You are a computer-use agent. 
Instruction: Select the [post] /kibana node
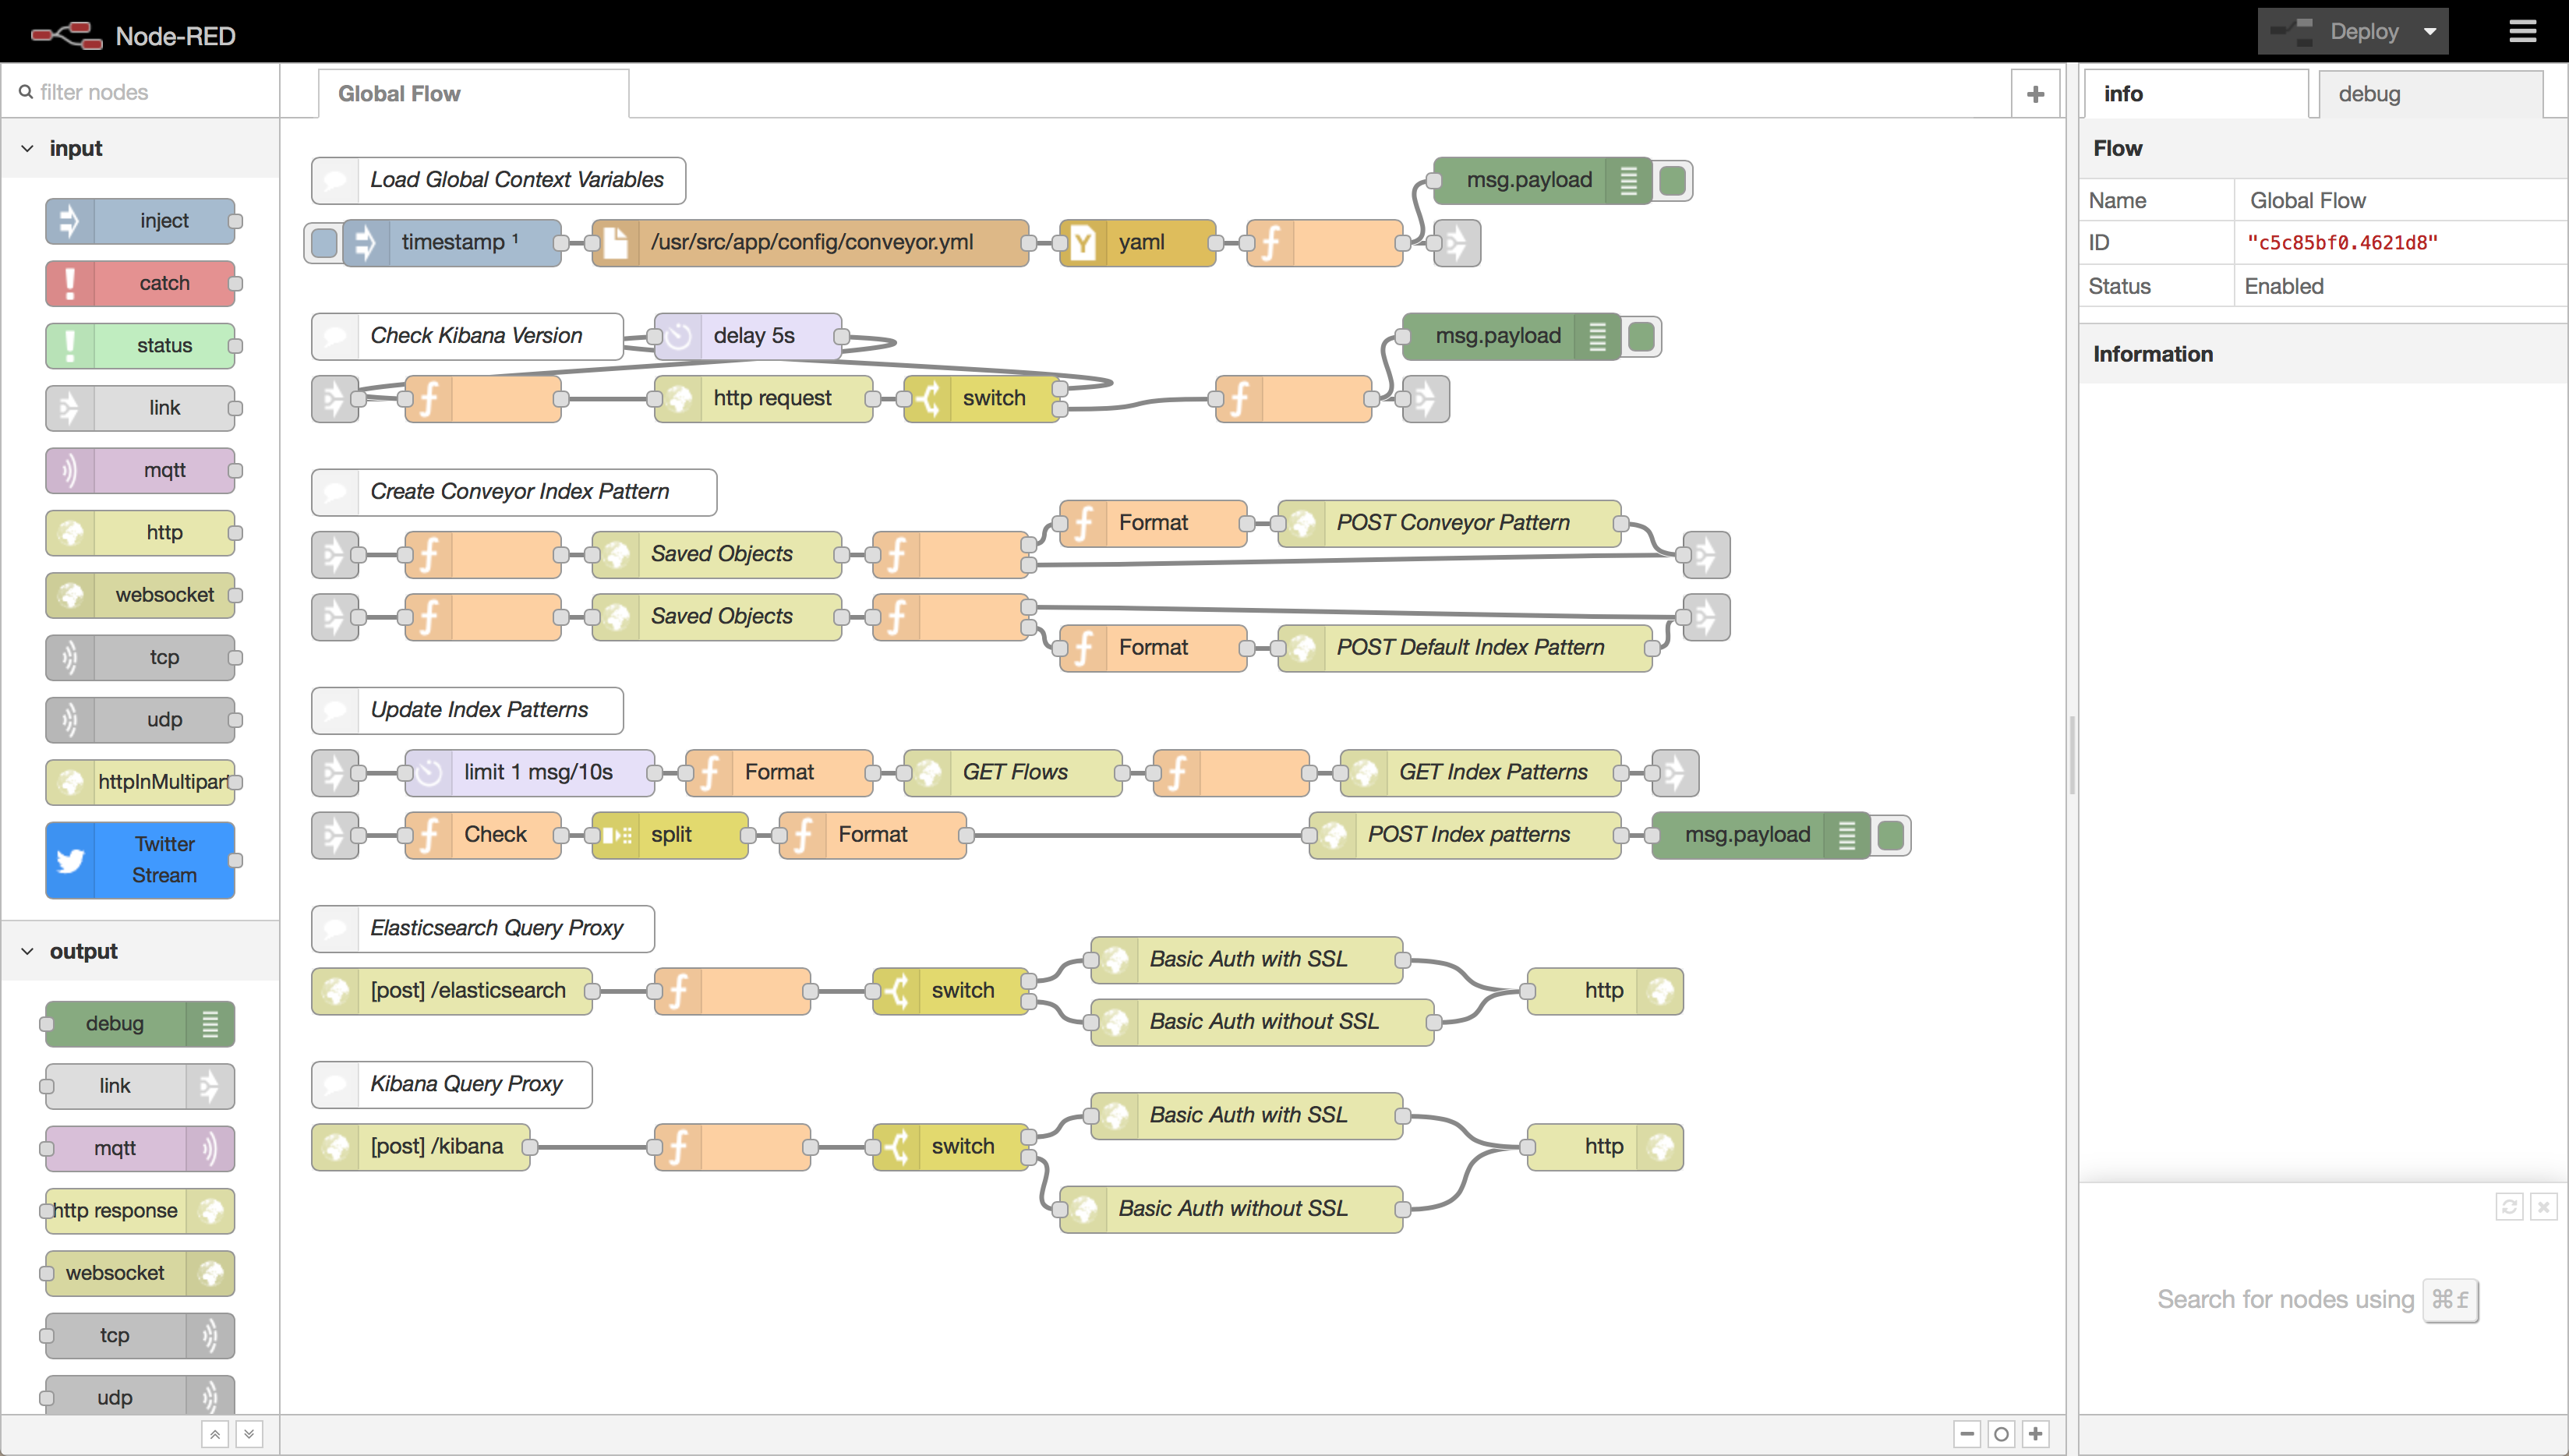pyautogui.click(x=421, y=1147)
